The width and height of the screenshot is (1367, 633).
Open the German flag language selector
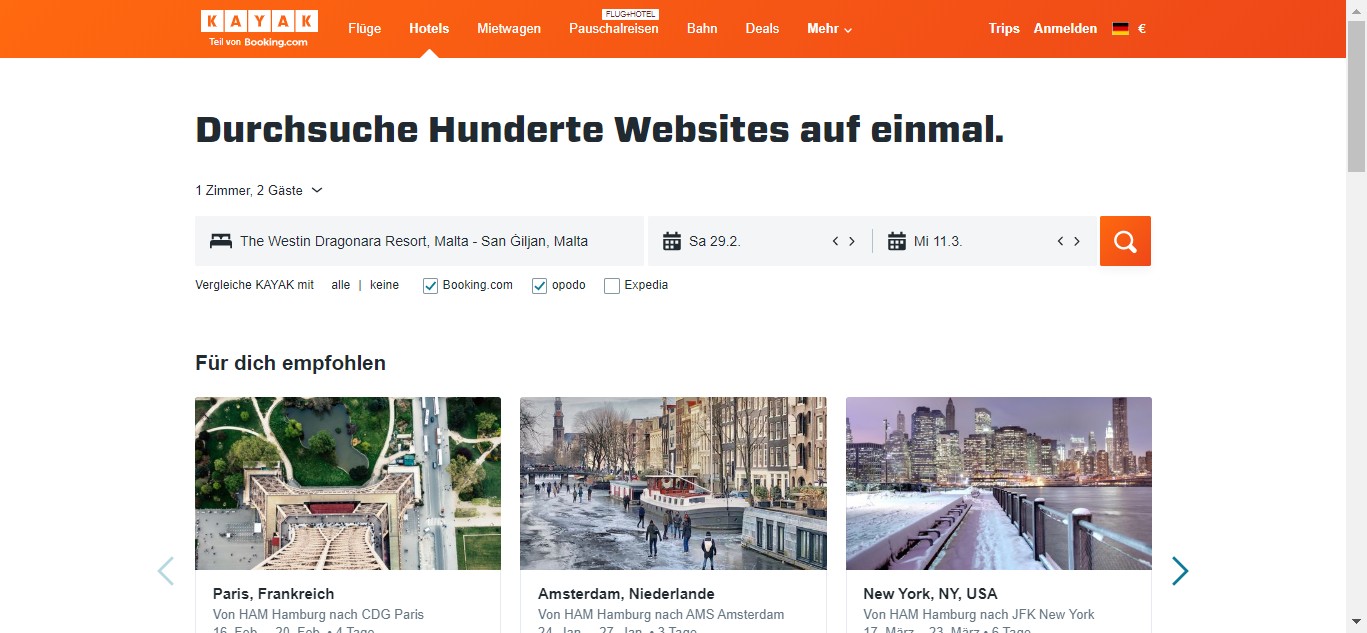(1120, 29)
